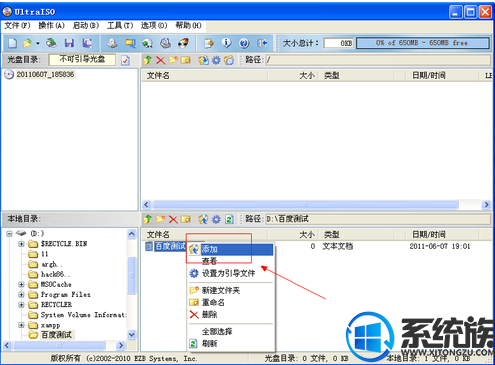The height and width of the screenshot is (365, 495).
Task: Click the Save floppy disk icon
Action: (x=69, y=43)
